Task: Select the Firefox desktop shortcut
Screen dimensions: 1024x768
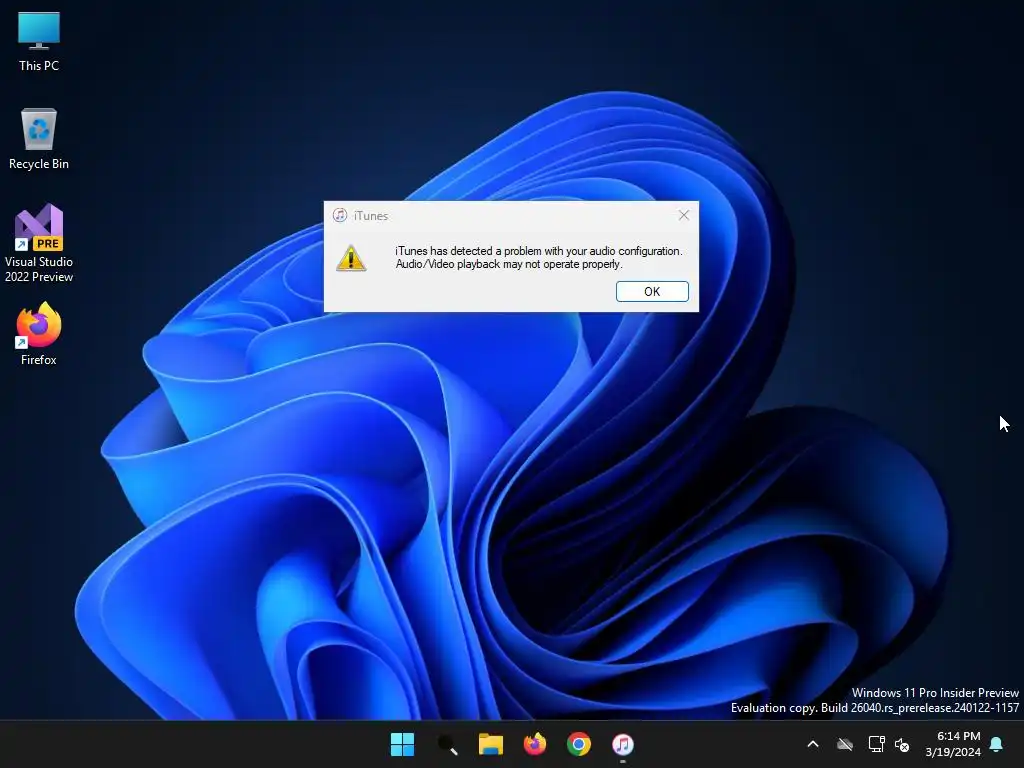Action: [39, 334]
